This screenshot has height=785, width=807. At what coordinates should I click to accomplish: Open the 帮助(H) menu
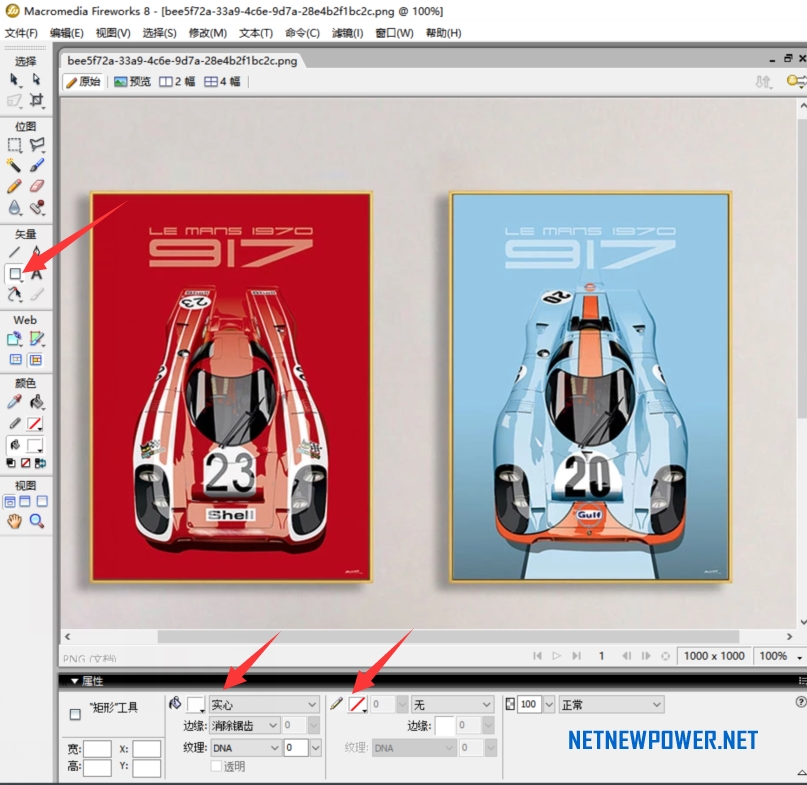coord(444,33)
